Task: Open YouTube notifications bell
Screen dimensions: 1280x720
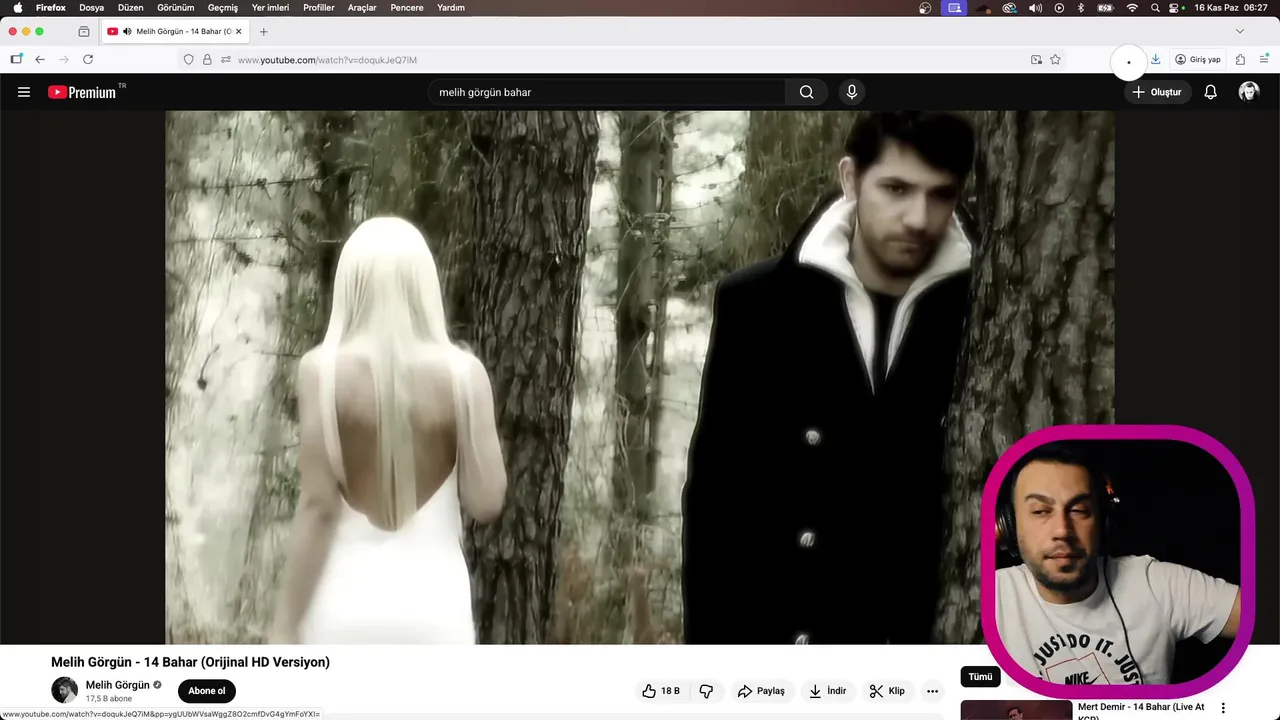Action: [x=1210, y=92]
